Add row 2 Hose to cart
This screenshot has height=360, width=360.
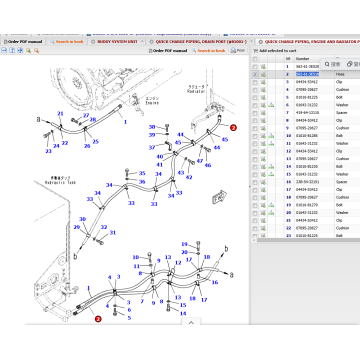[263, 74]
